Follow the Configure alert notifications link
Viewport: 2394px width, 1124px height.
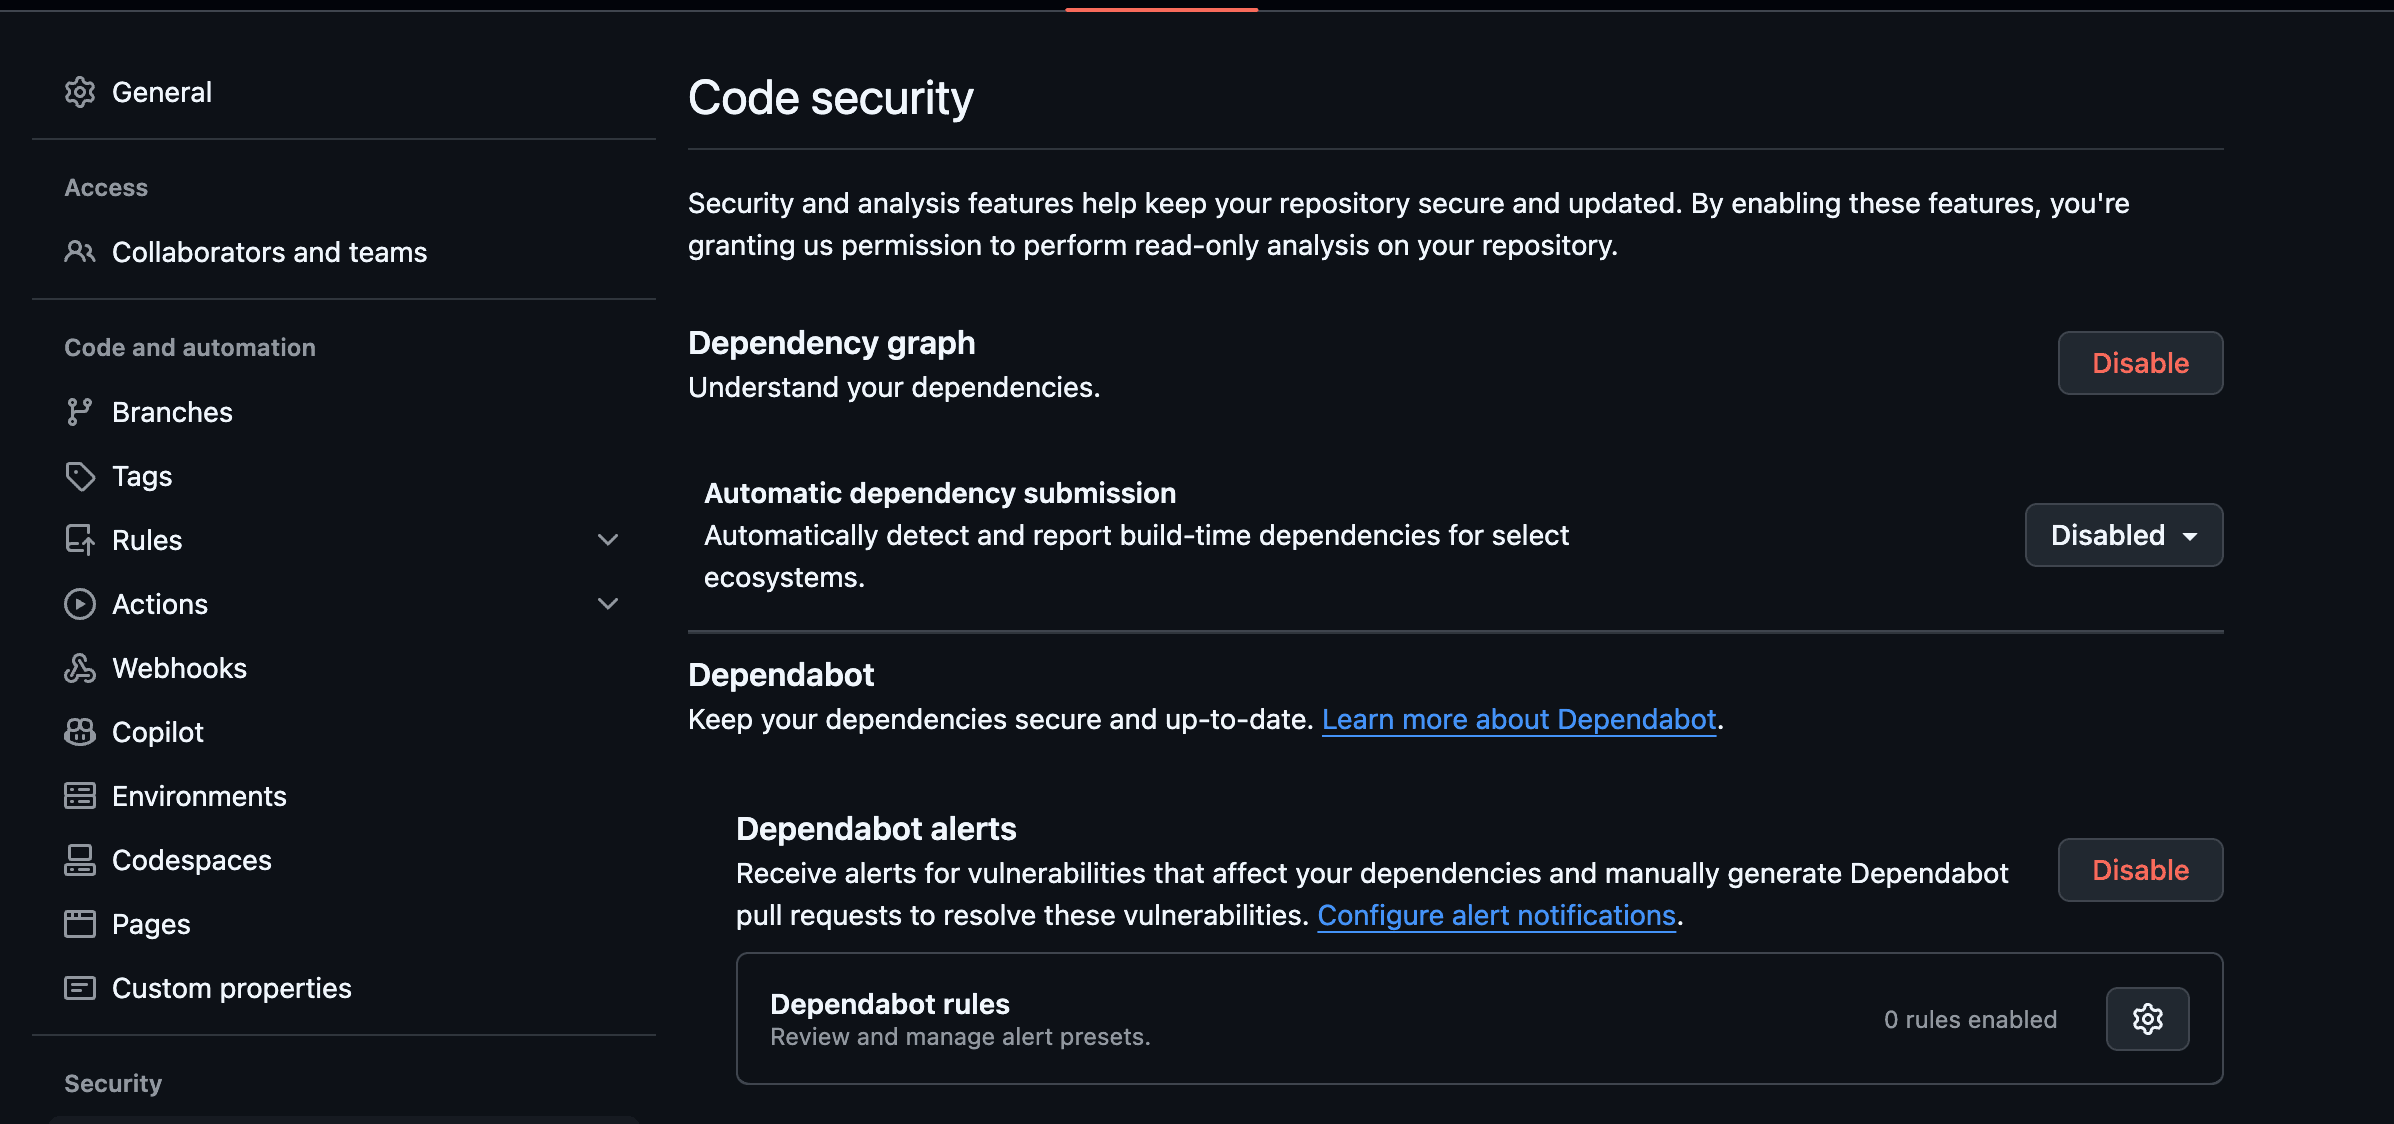pyautogui.click(x=1497, y=915)
